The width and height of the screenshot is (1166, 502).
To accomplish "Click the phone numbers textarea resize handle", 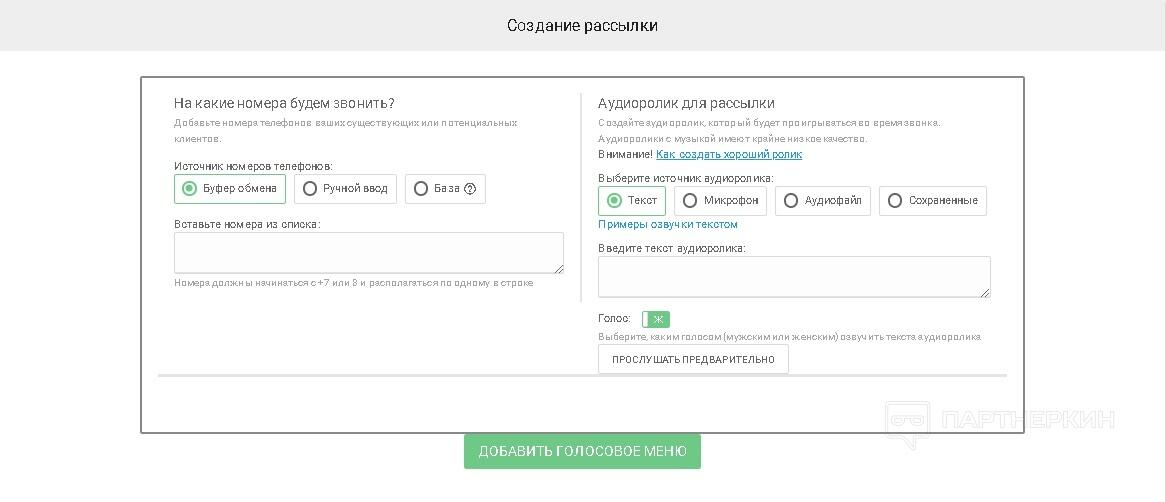I will [x=559, y=269].
